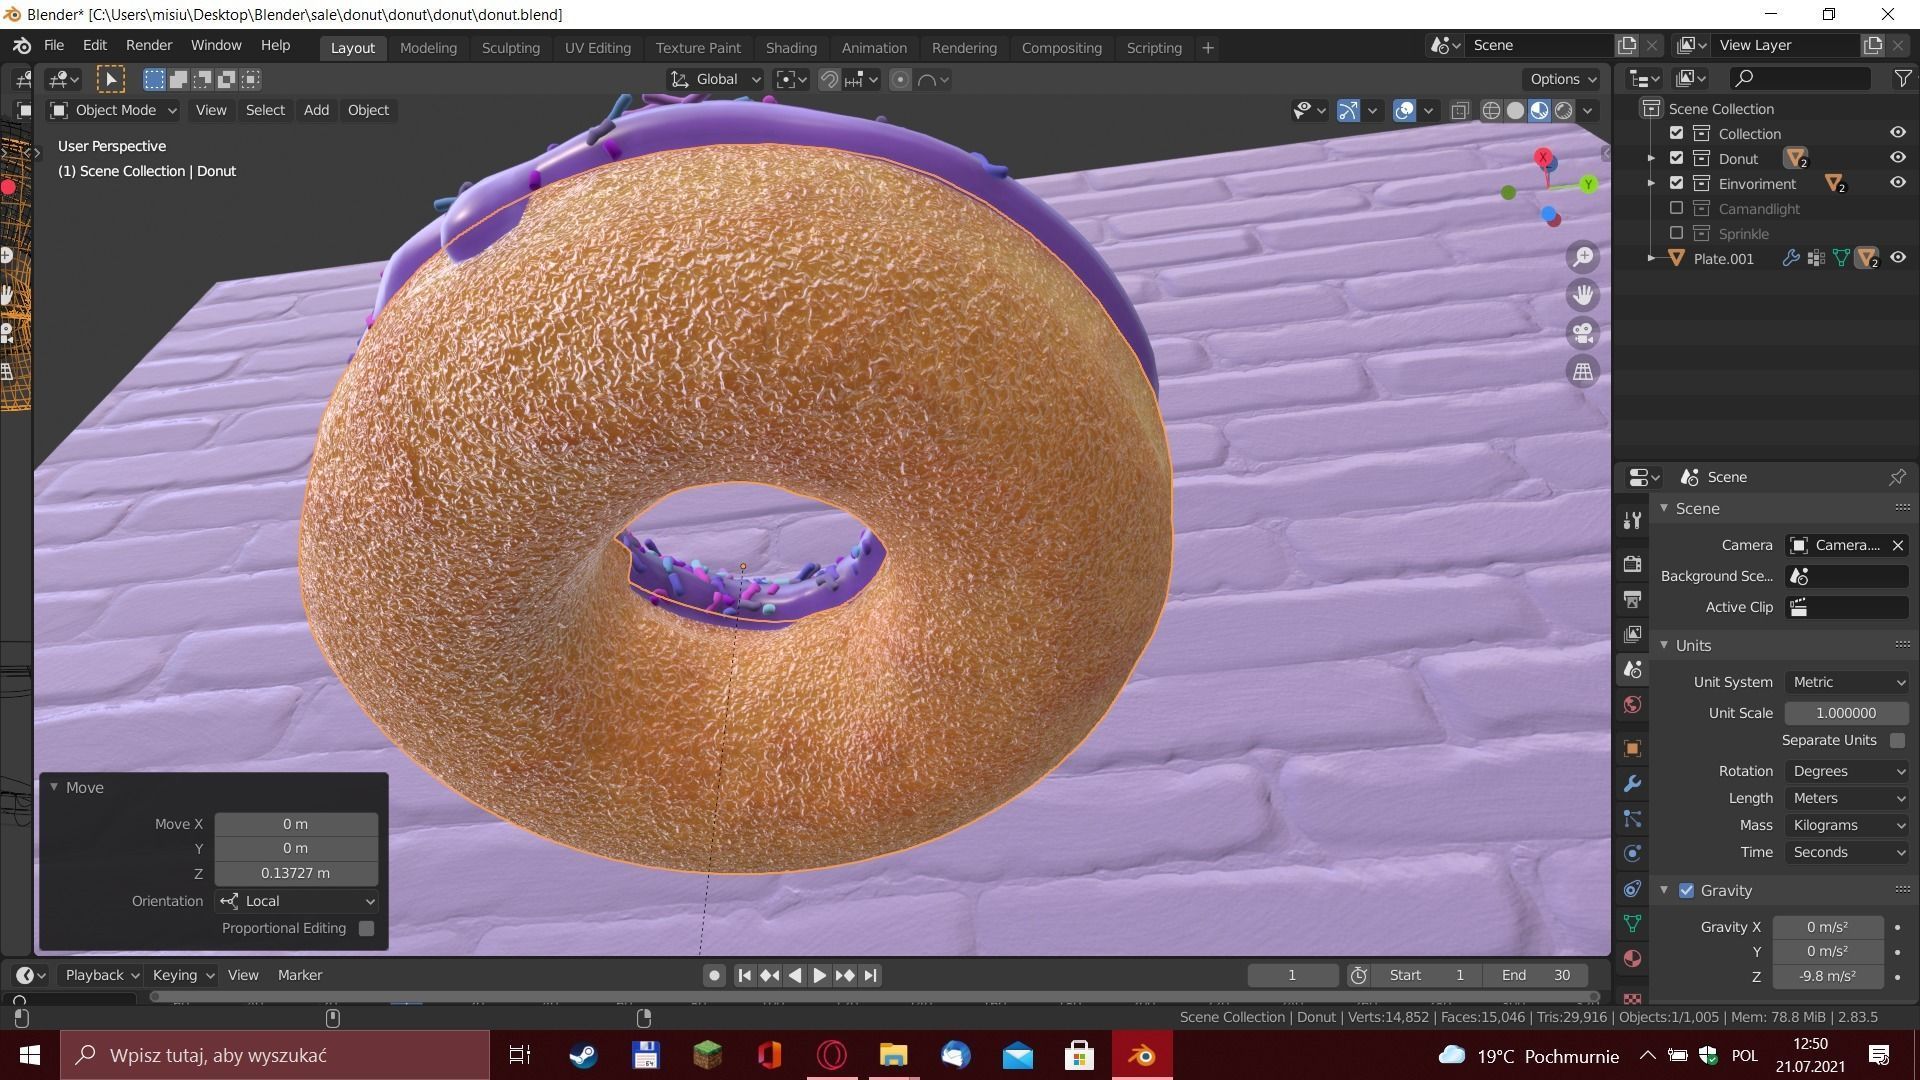Select rendered viewport shading sphere
Viewport: 1920px width, 1080px height.
pos(1563,111)
